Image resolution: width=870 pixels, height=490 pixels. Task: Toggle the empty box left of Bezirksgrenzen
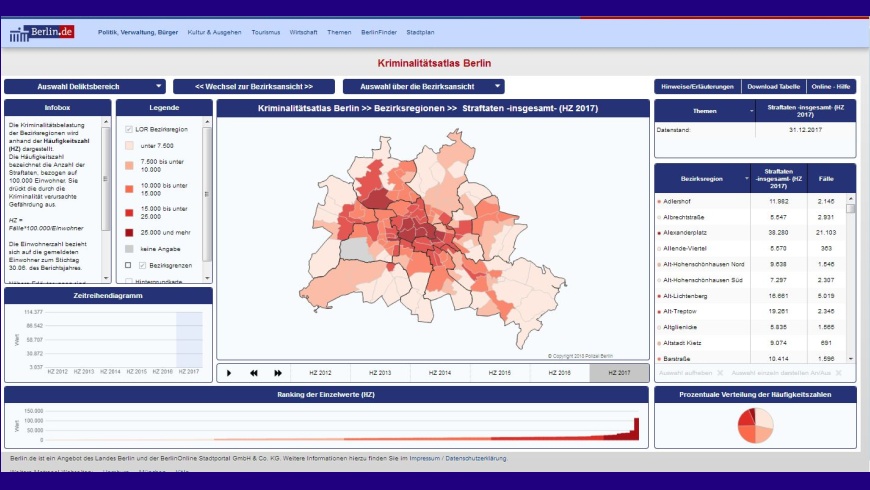tap(128, 265)
